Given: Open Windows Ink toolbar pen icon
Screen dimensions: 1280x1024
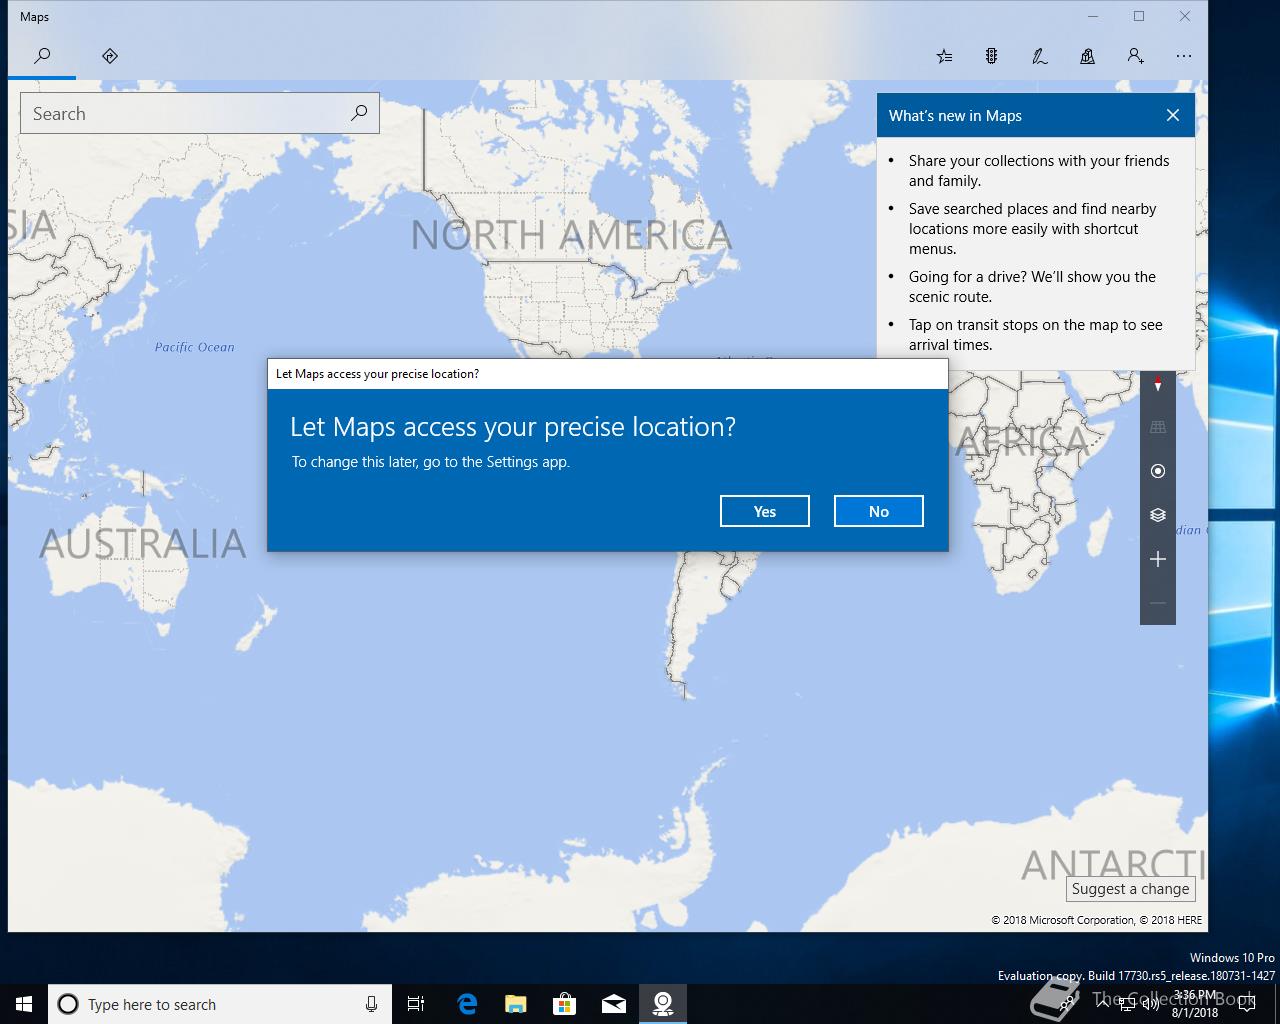Looking at the screenshot, I should pos(1040,56).
